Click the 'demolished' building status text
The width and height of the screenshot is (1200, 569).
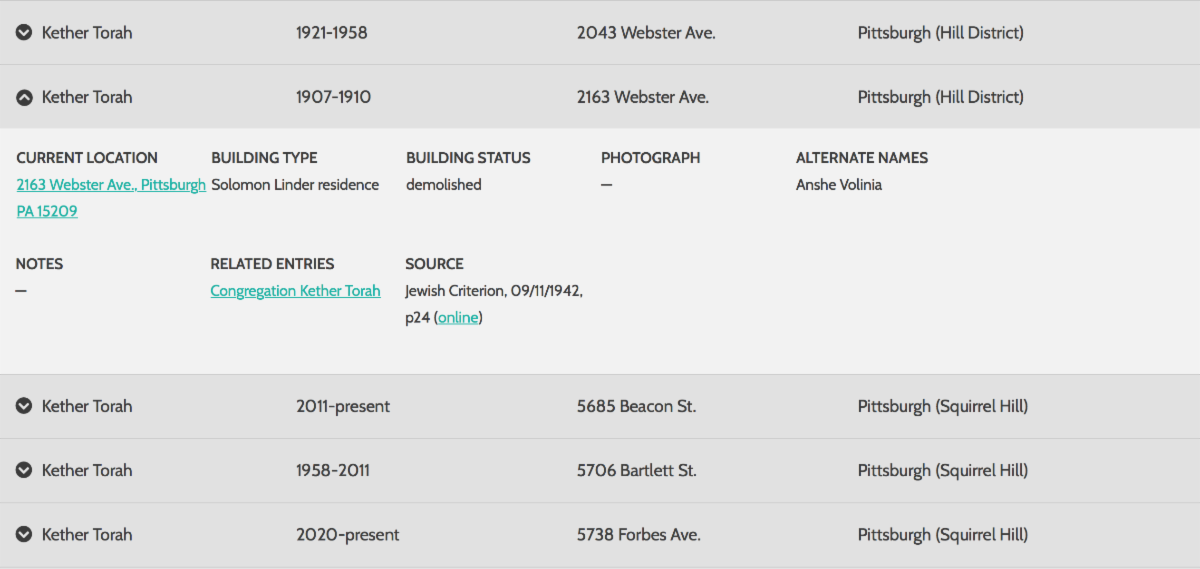point(443,185)
